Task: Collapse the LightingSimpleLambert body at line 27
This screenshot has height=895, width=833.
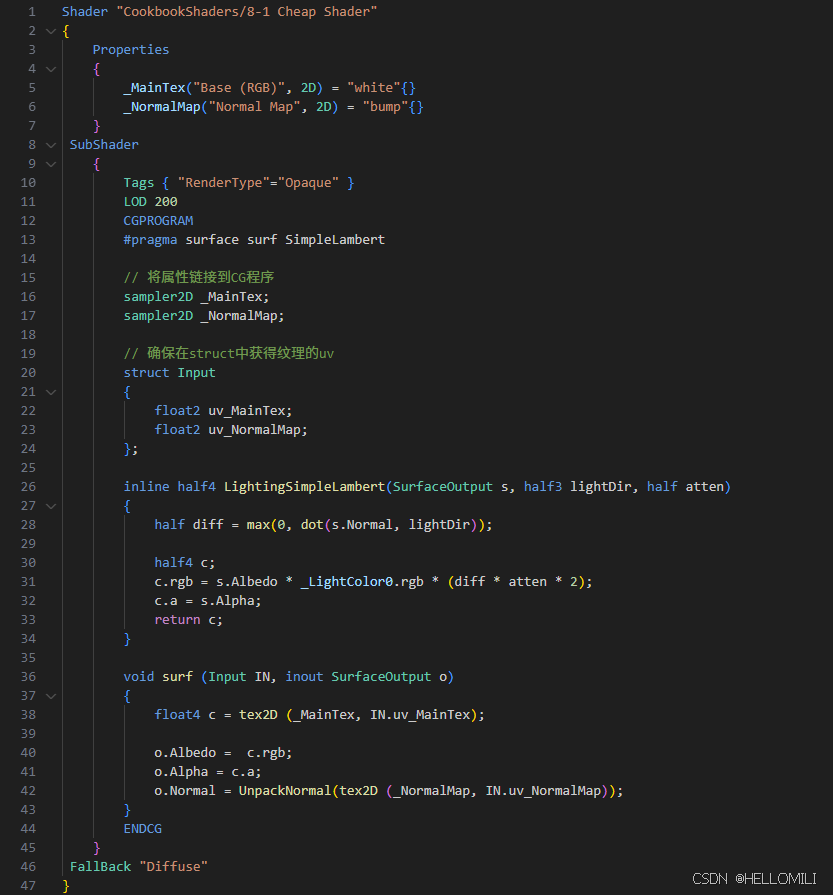Action: tap(51, 506)
